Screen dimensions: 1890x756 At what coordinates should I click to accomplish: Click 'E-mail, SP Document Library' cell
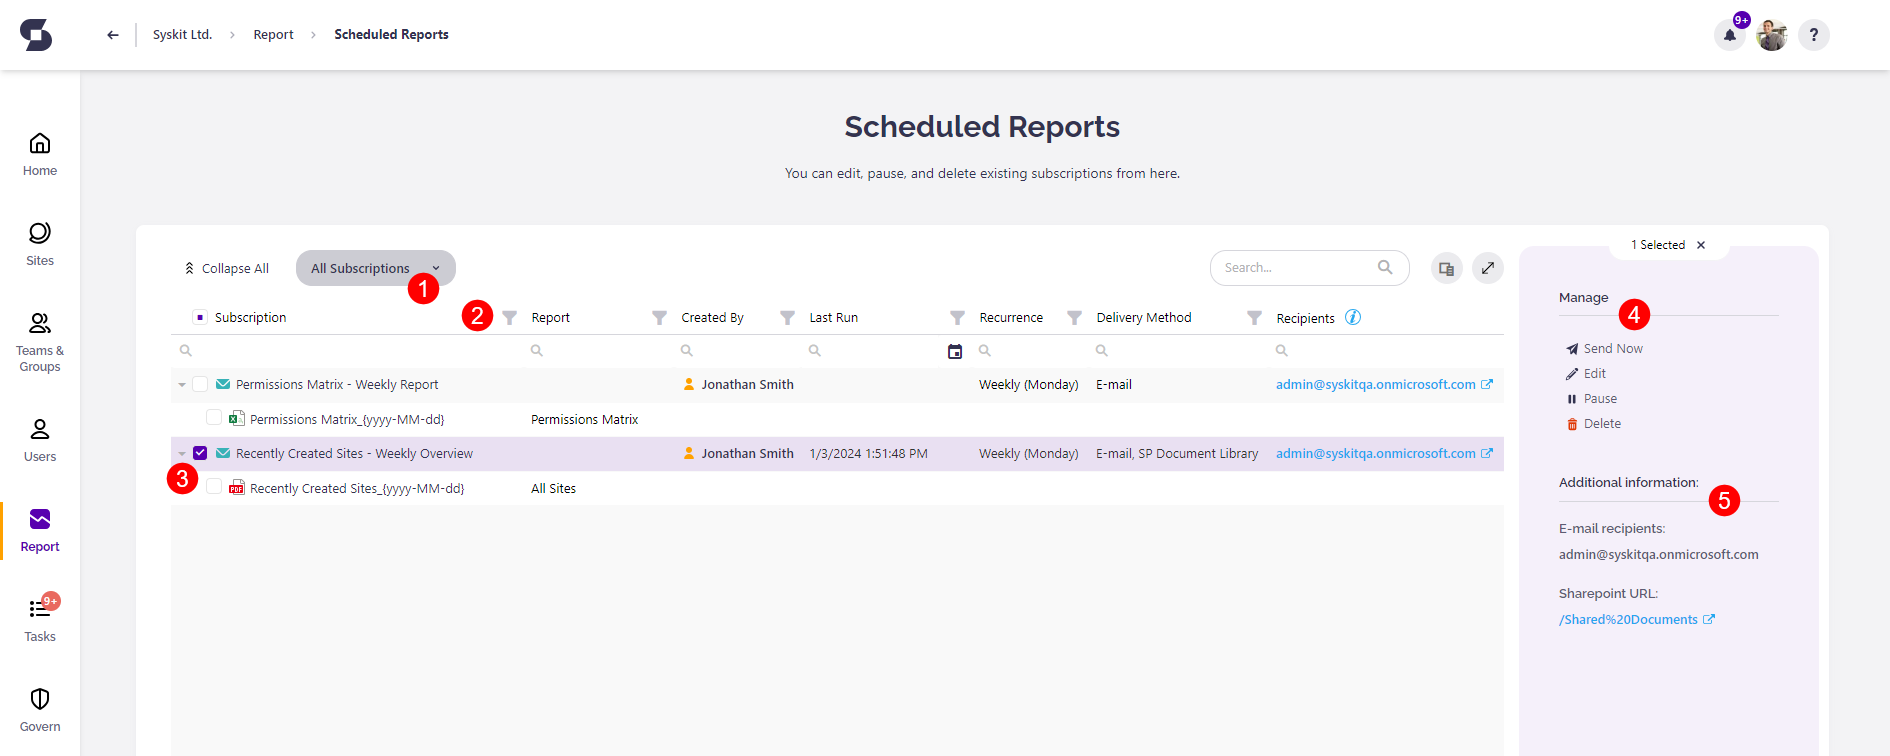tap(1177, 453)
